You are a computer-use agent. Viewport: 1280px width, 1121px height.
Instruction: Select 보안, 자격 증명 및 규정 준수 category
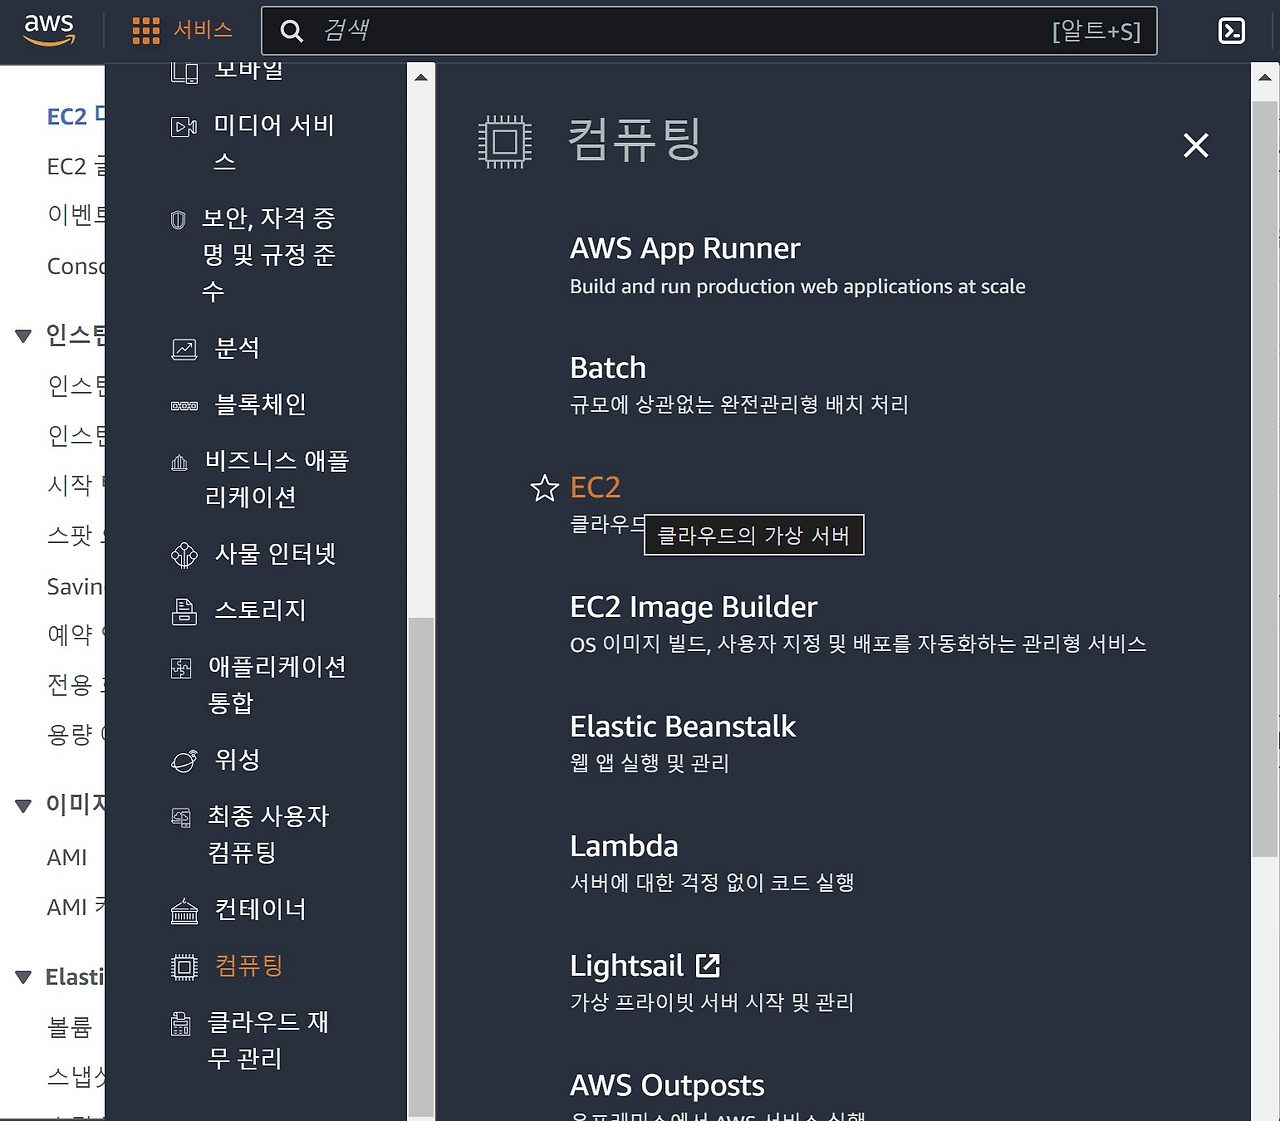(x=268, y=254)
